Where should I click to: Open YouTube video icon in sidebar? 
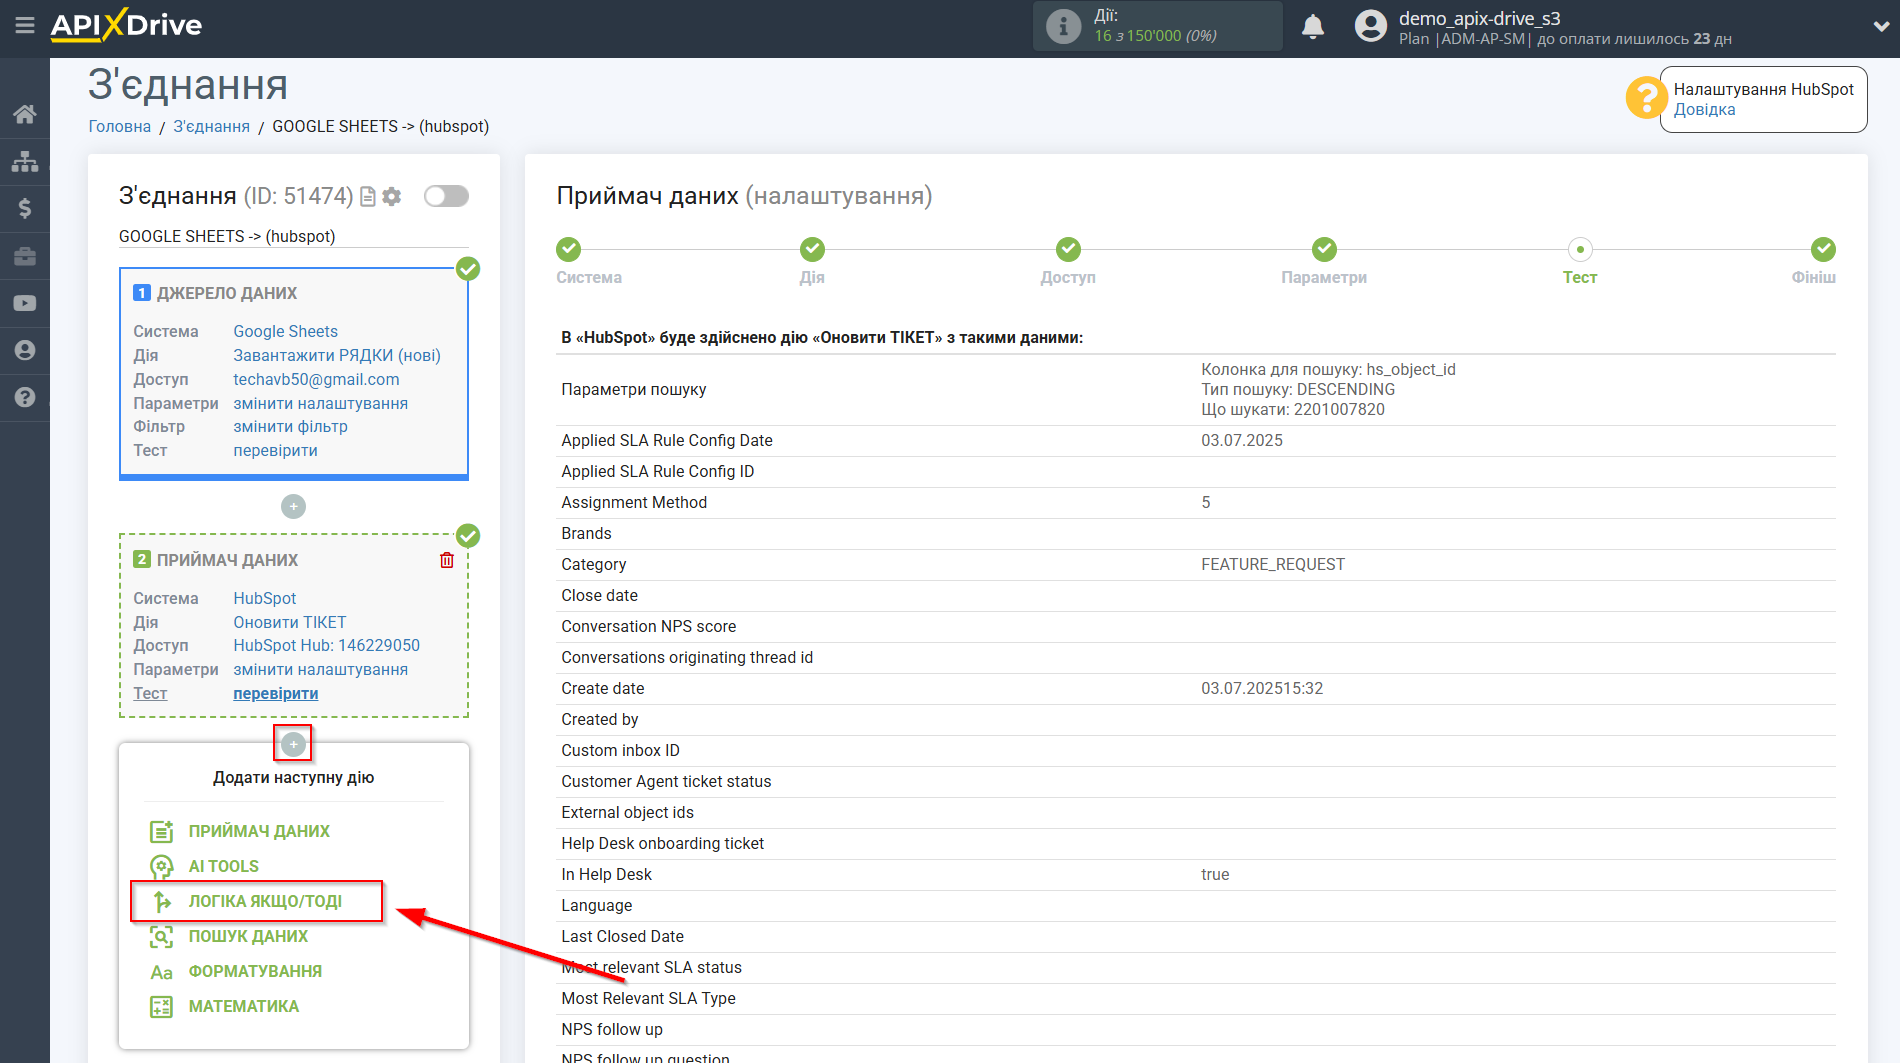click(x=25, y=303)
